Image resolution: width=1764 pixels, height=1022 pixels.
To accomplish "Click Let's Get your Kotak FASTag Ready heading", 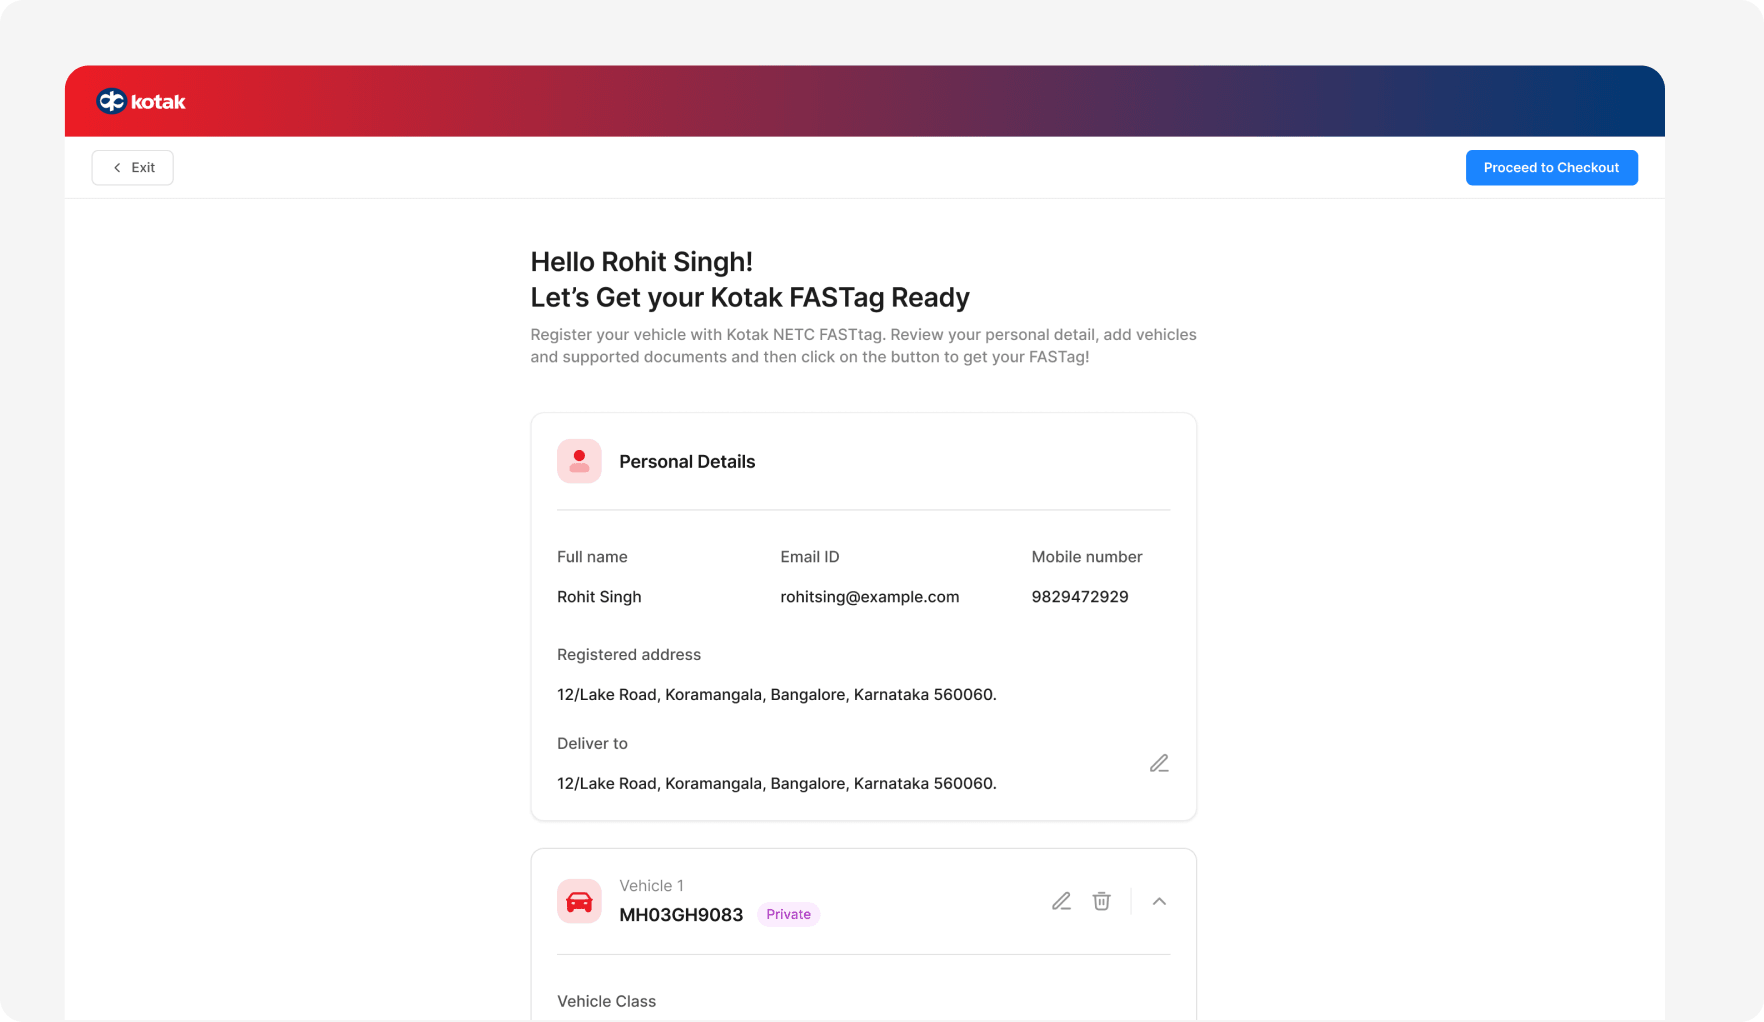I will (x=750, y=298).
